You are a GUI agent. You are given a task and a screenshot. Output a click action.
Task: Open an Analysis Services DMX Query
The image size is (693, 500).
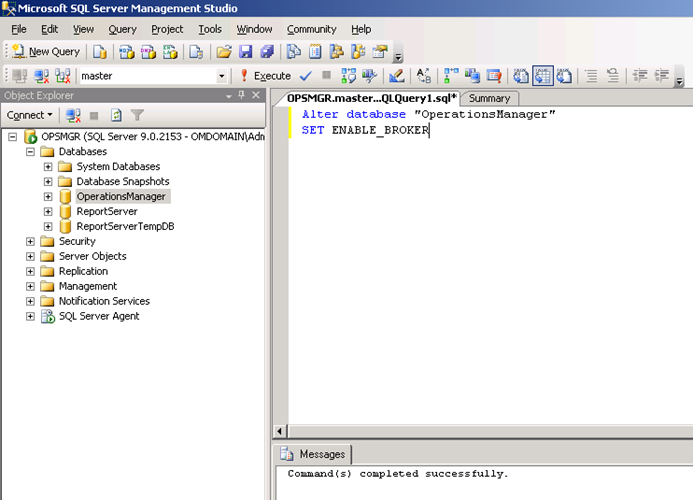click(148, 52)
